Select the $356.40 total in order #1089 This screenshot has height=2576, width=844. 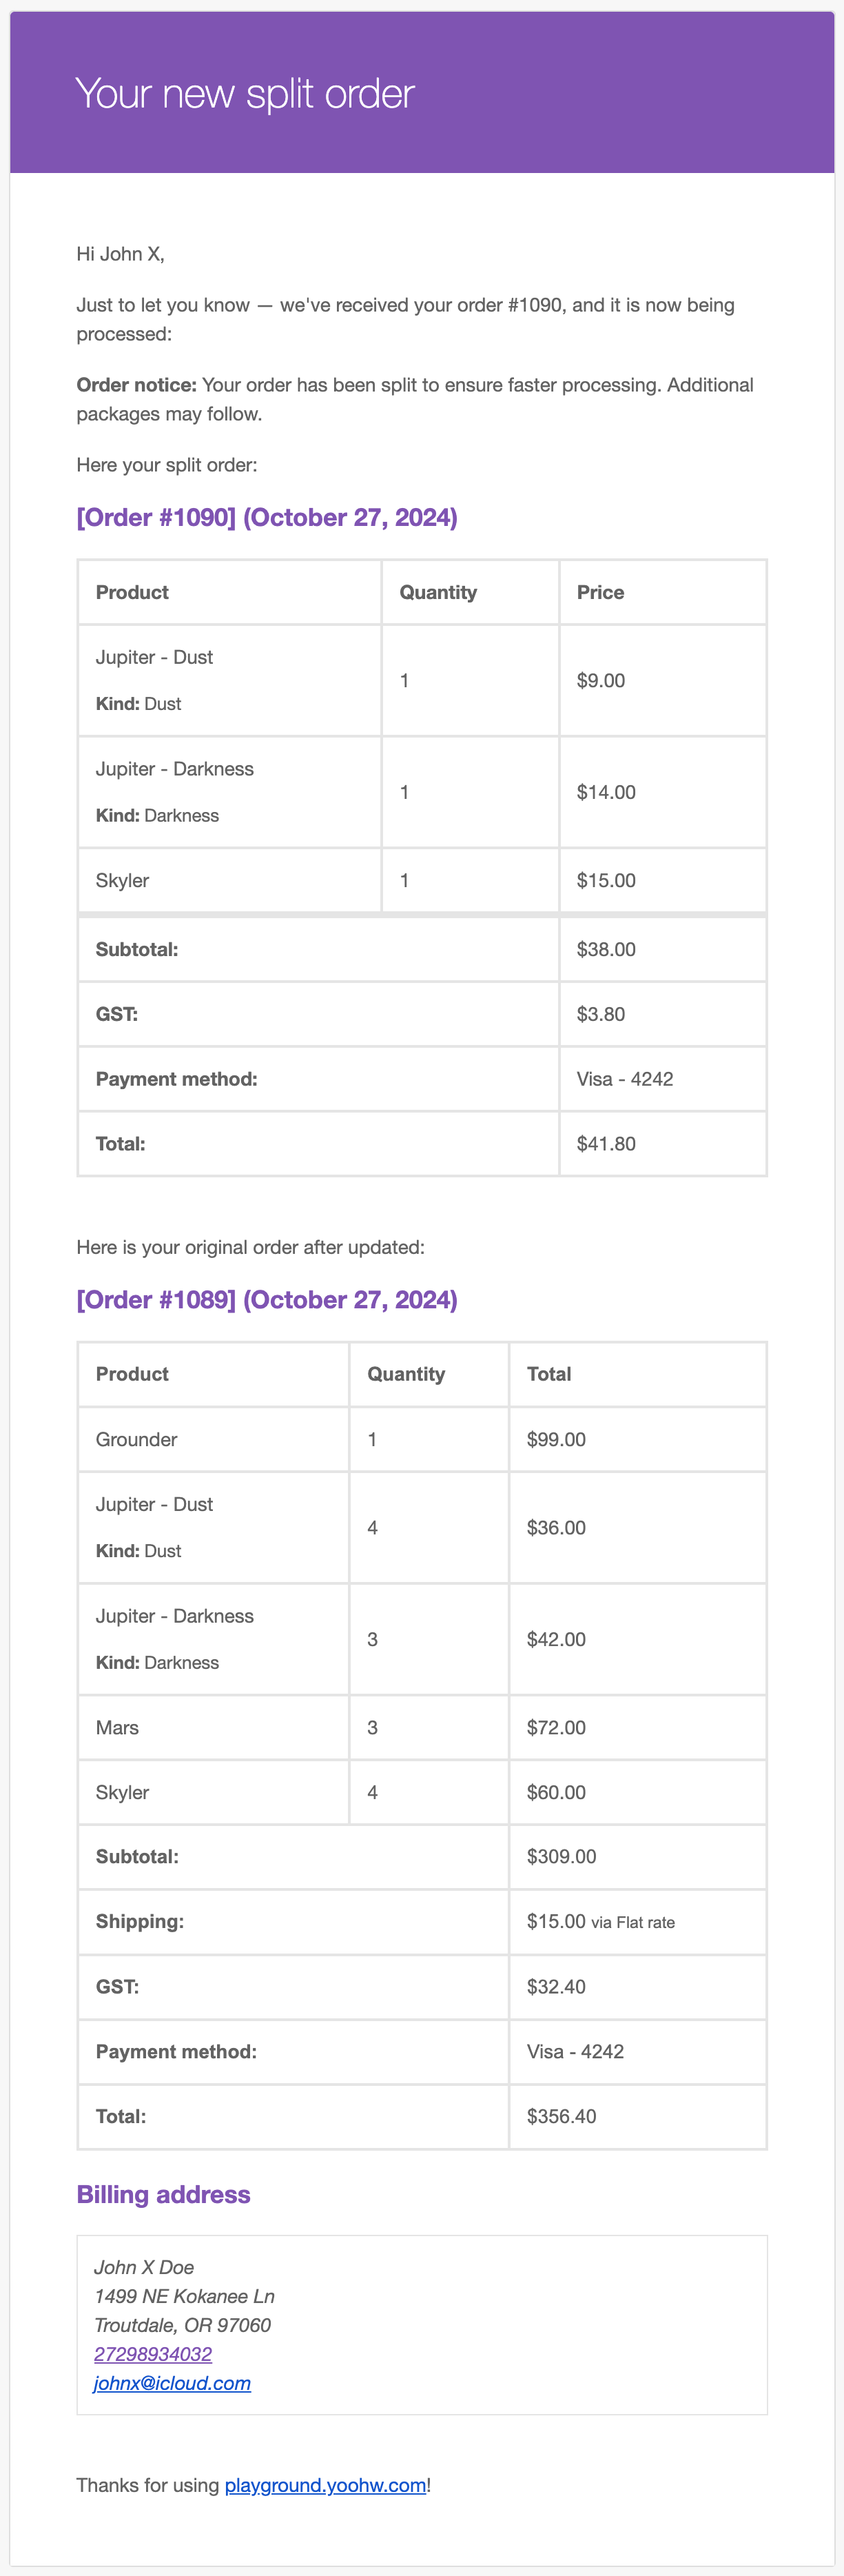point(561,2116)
